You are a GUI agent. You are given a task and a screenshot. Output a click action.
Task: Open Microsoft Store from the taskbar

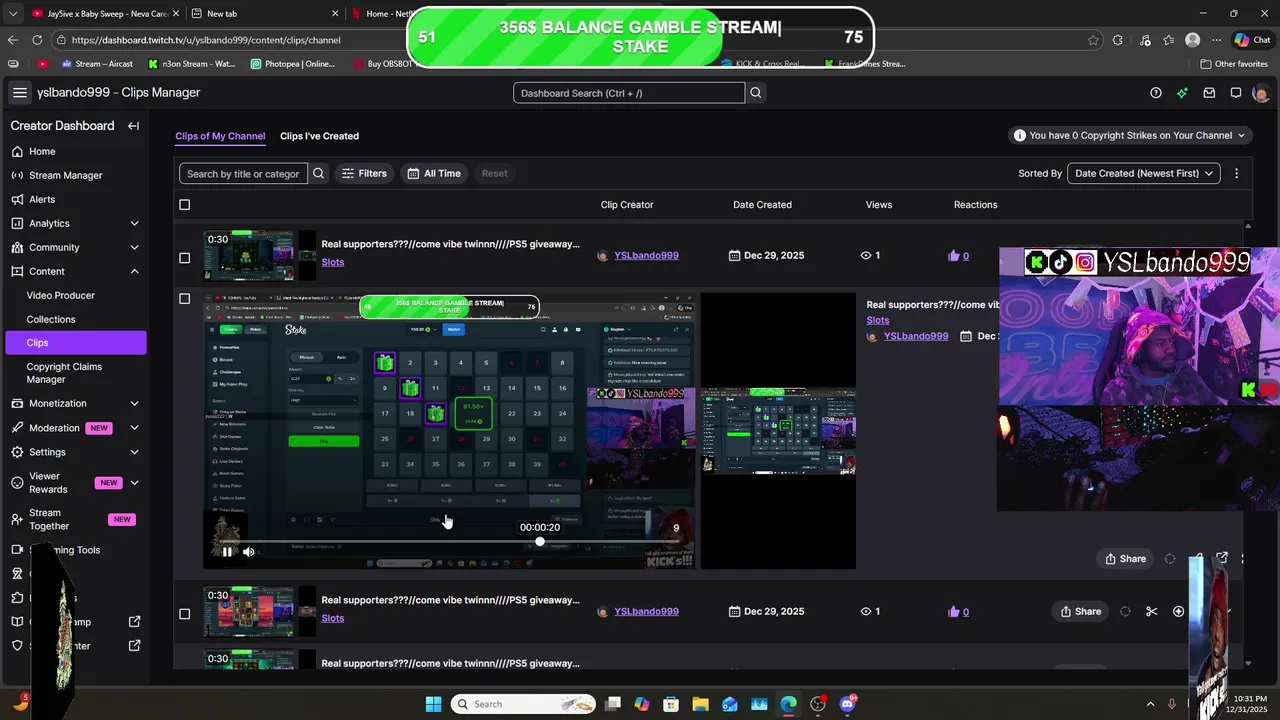671,704
